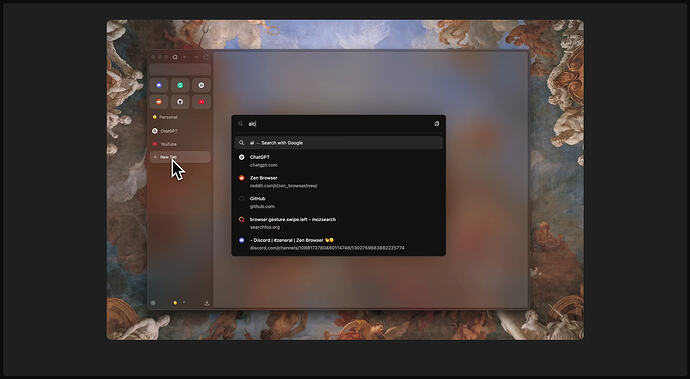Screen dimensions: 690x379
Task: Choose the GitHub github.com suggestion
Action: tap(338, 202)
